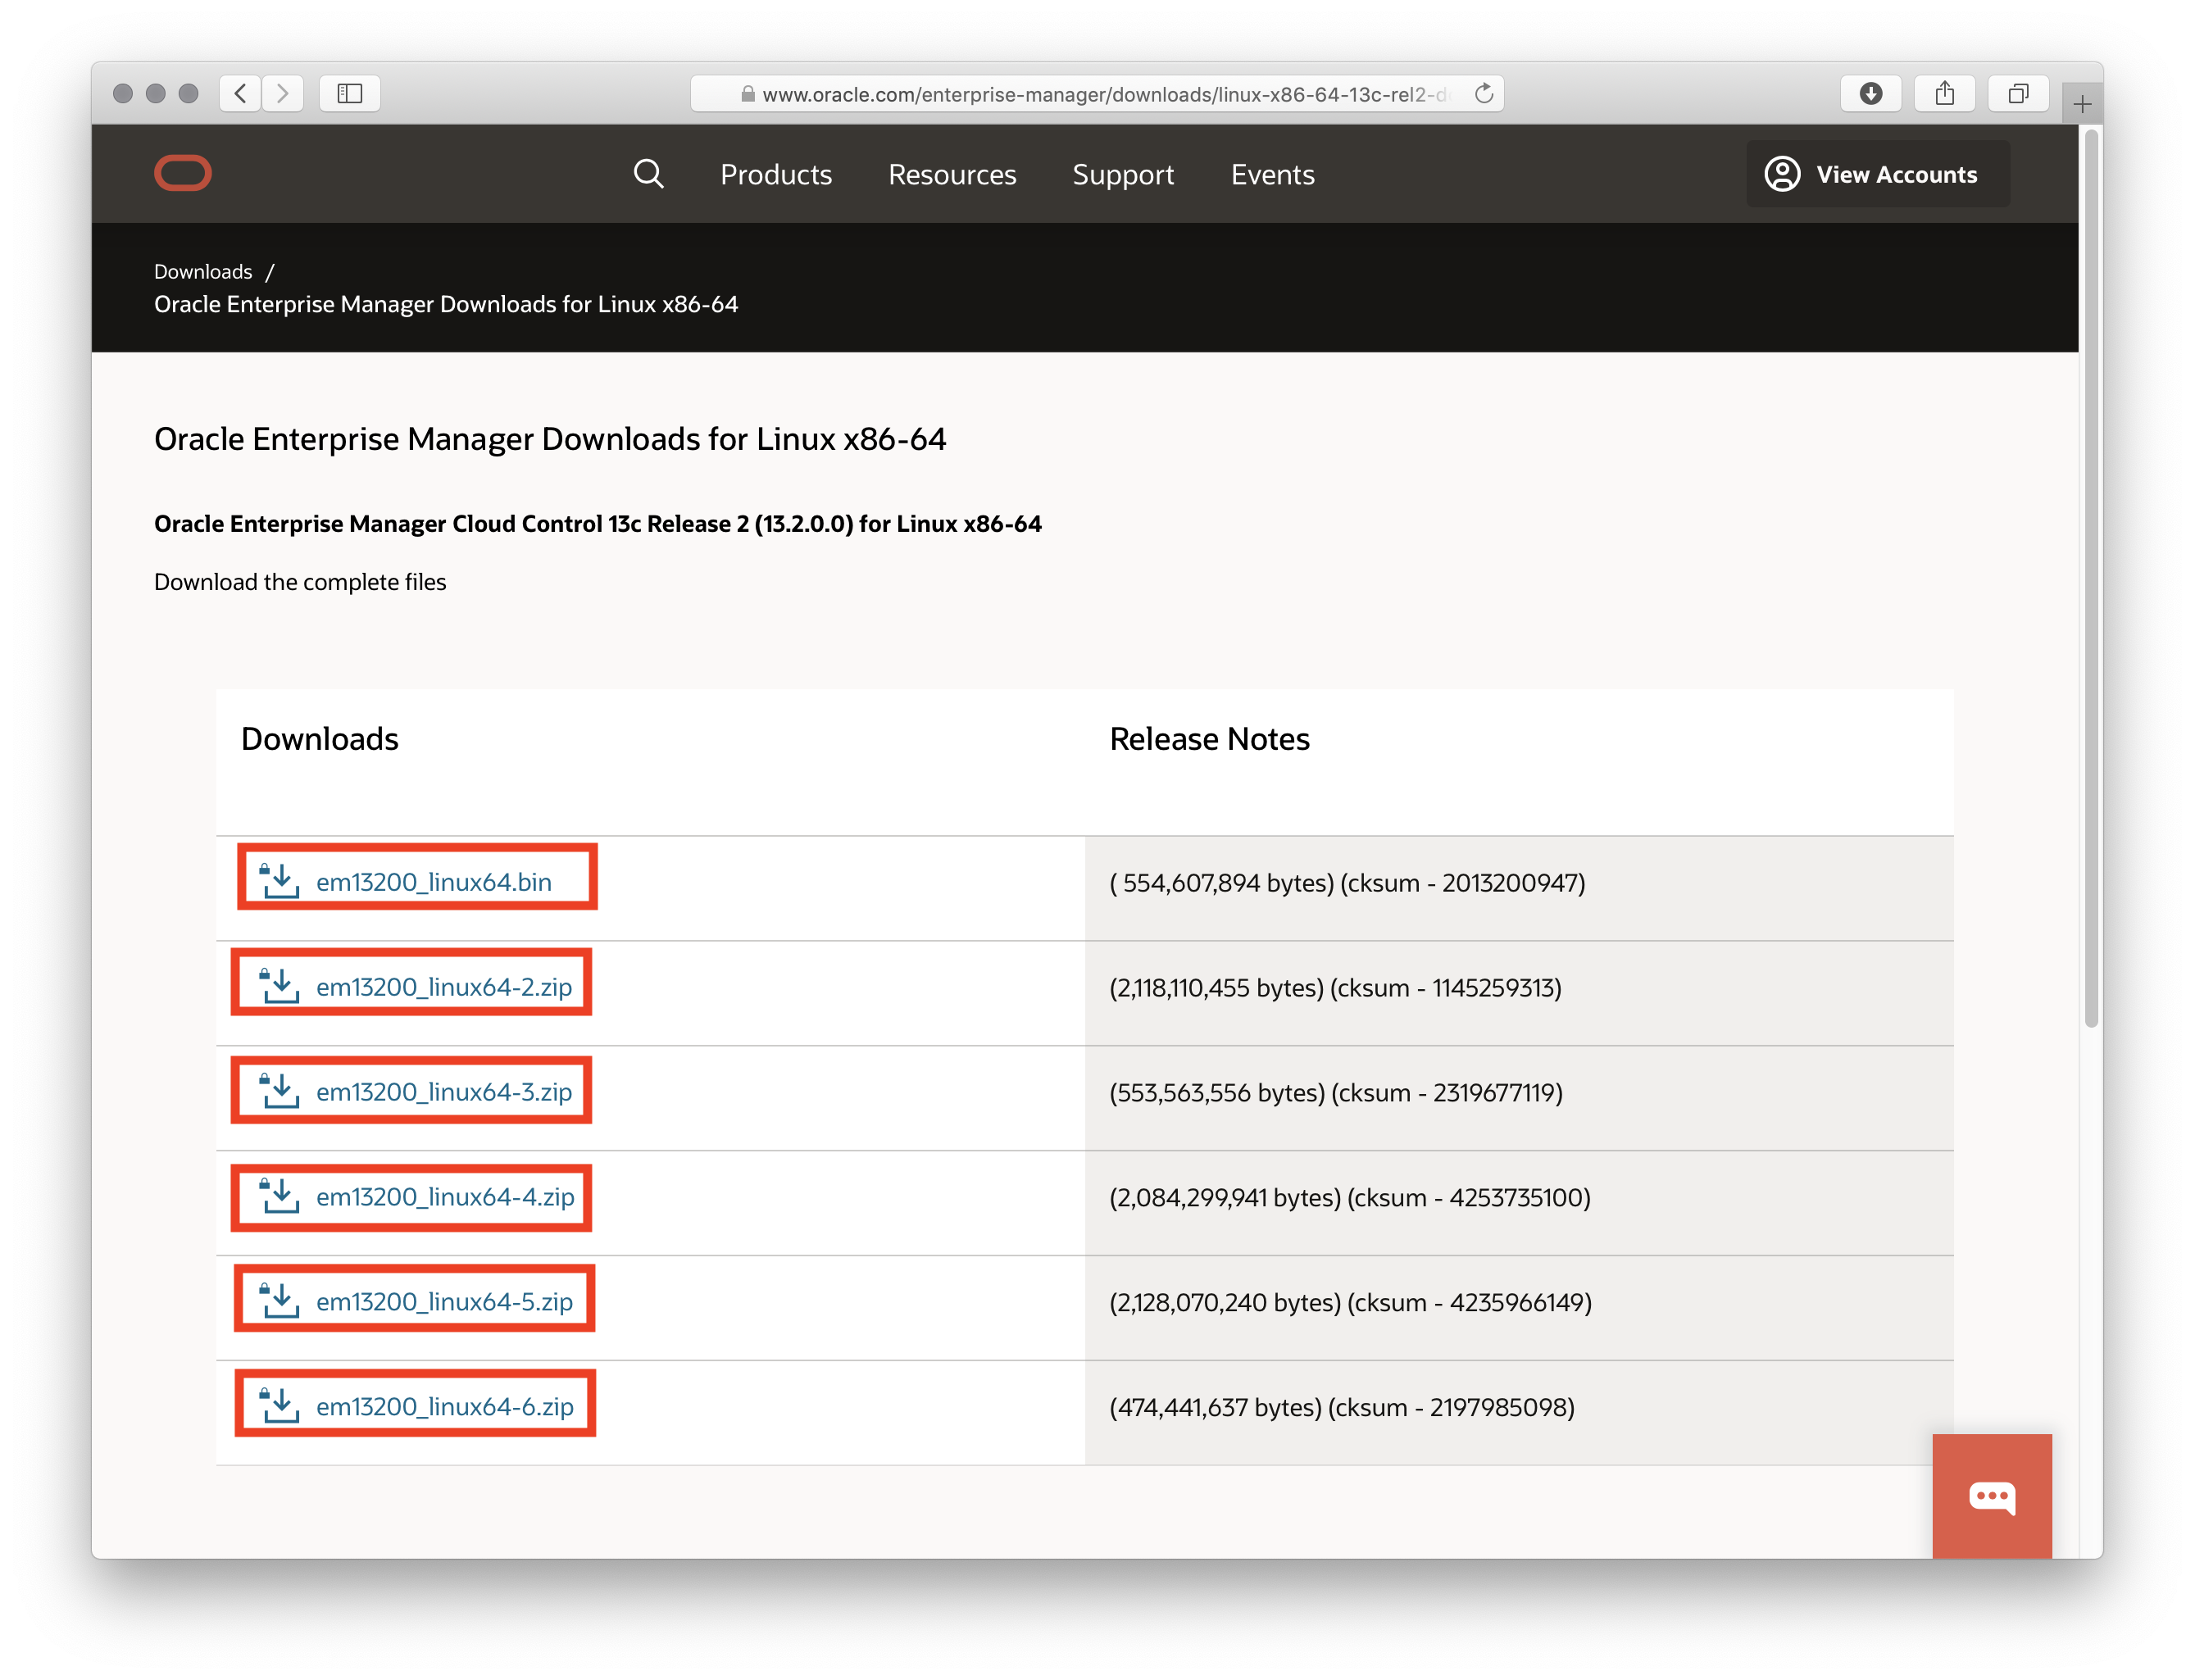Click the download icon beside em13200_linux64.bin
This screenshot has height=1680, width=2195.
click(x=279, y=881)
